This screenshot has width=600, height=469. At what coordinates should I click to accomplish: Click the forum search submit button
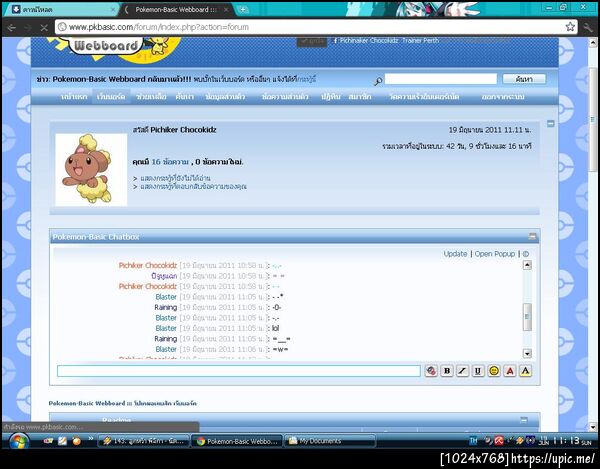click(524, 79)
